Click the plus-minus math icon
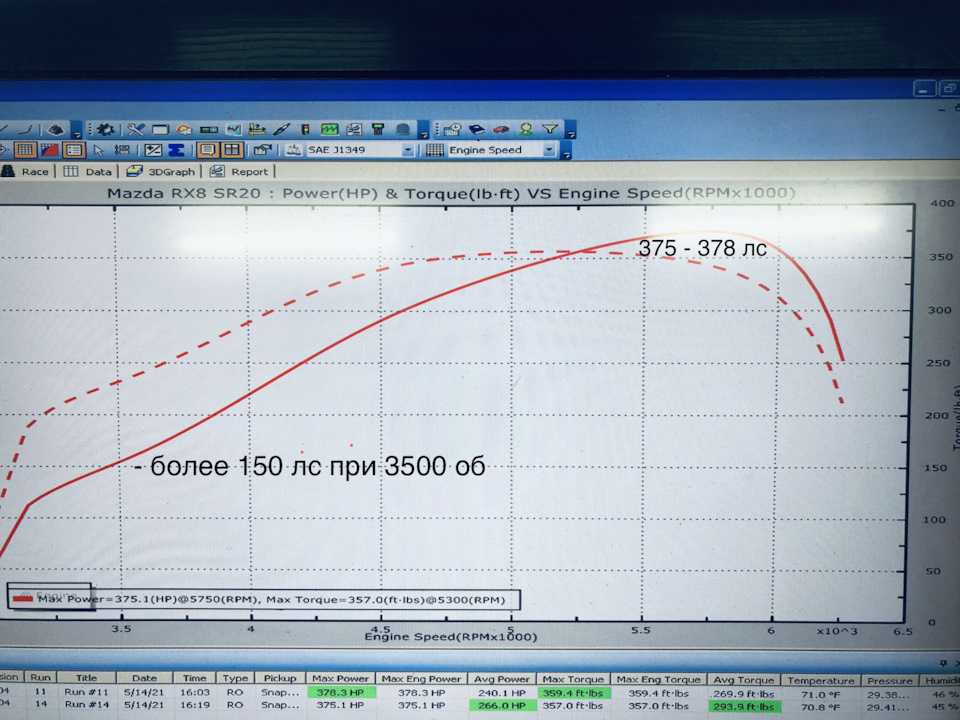This screenshot has height=720, width=960. pos(152,150)
